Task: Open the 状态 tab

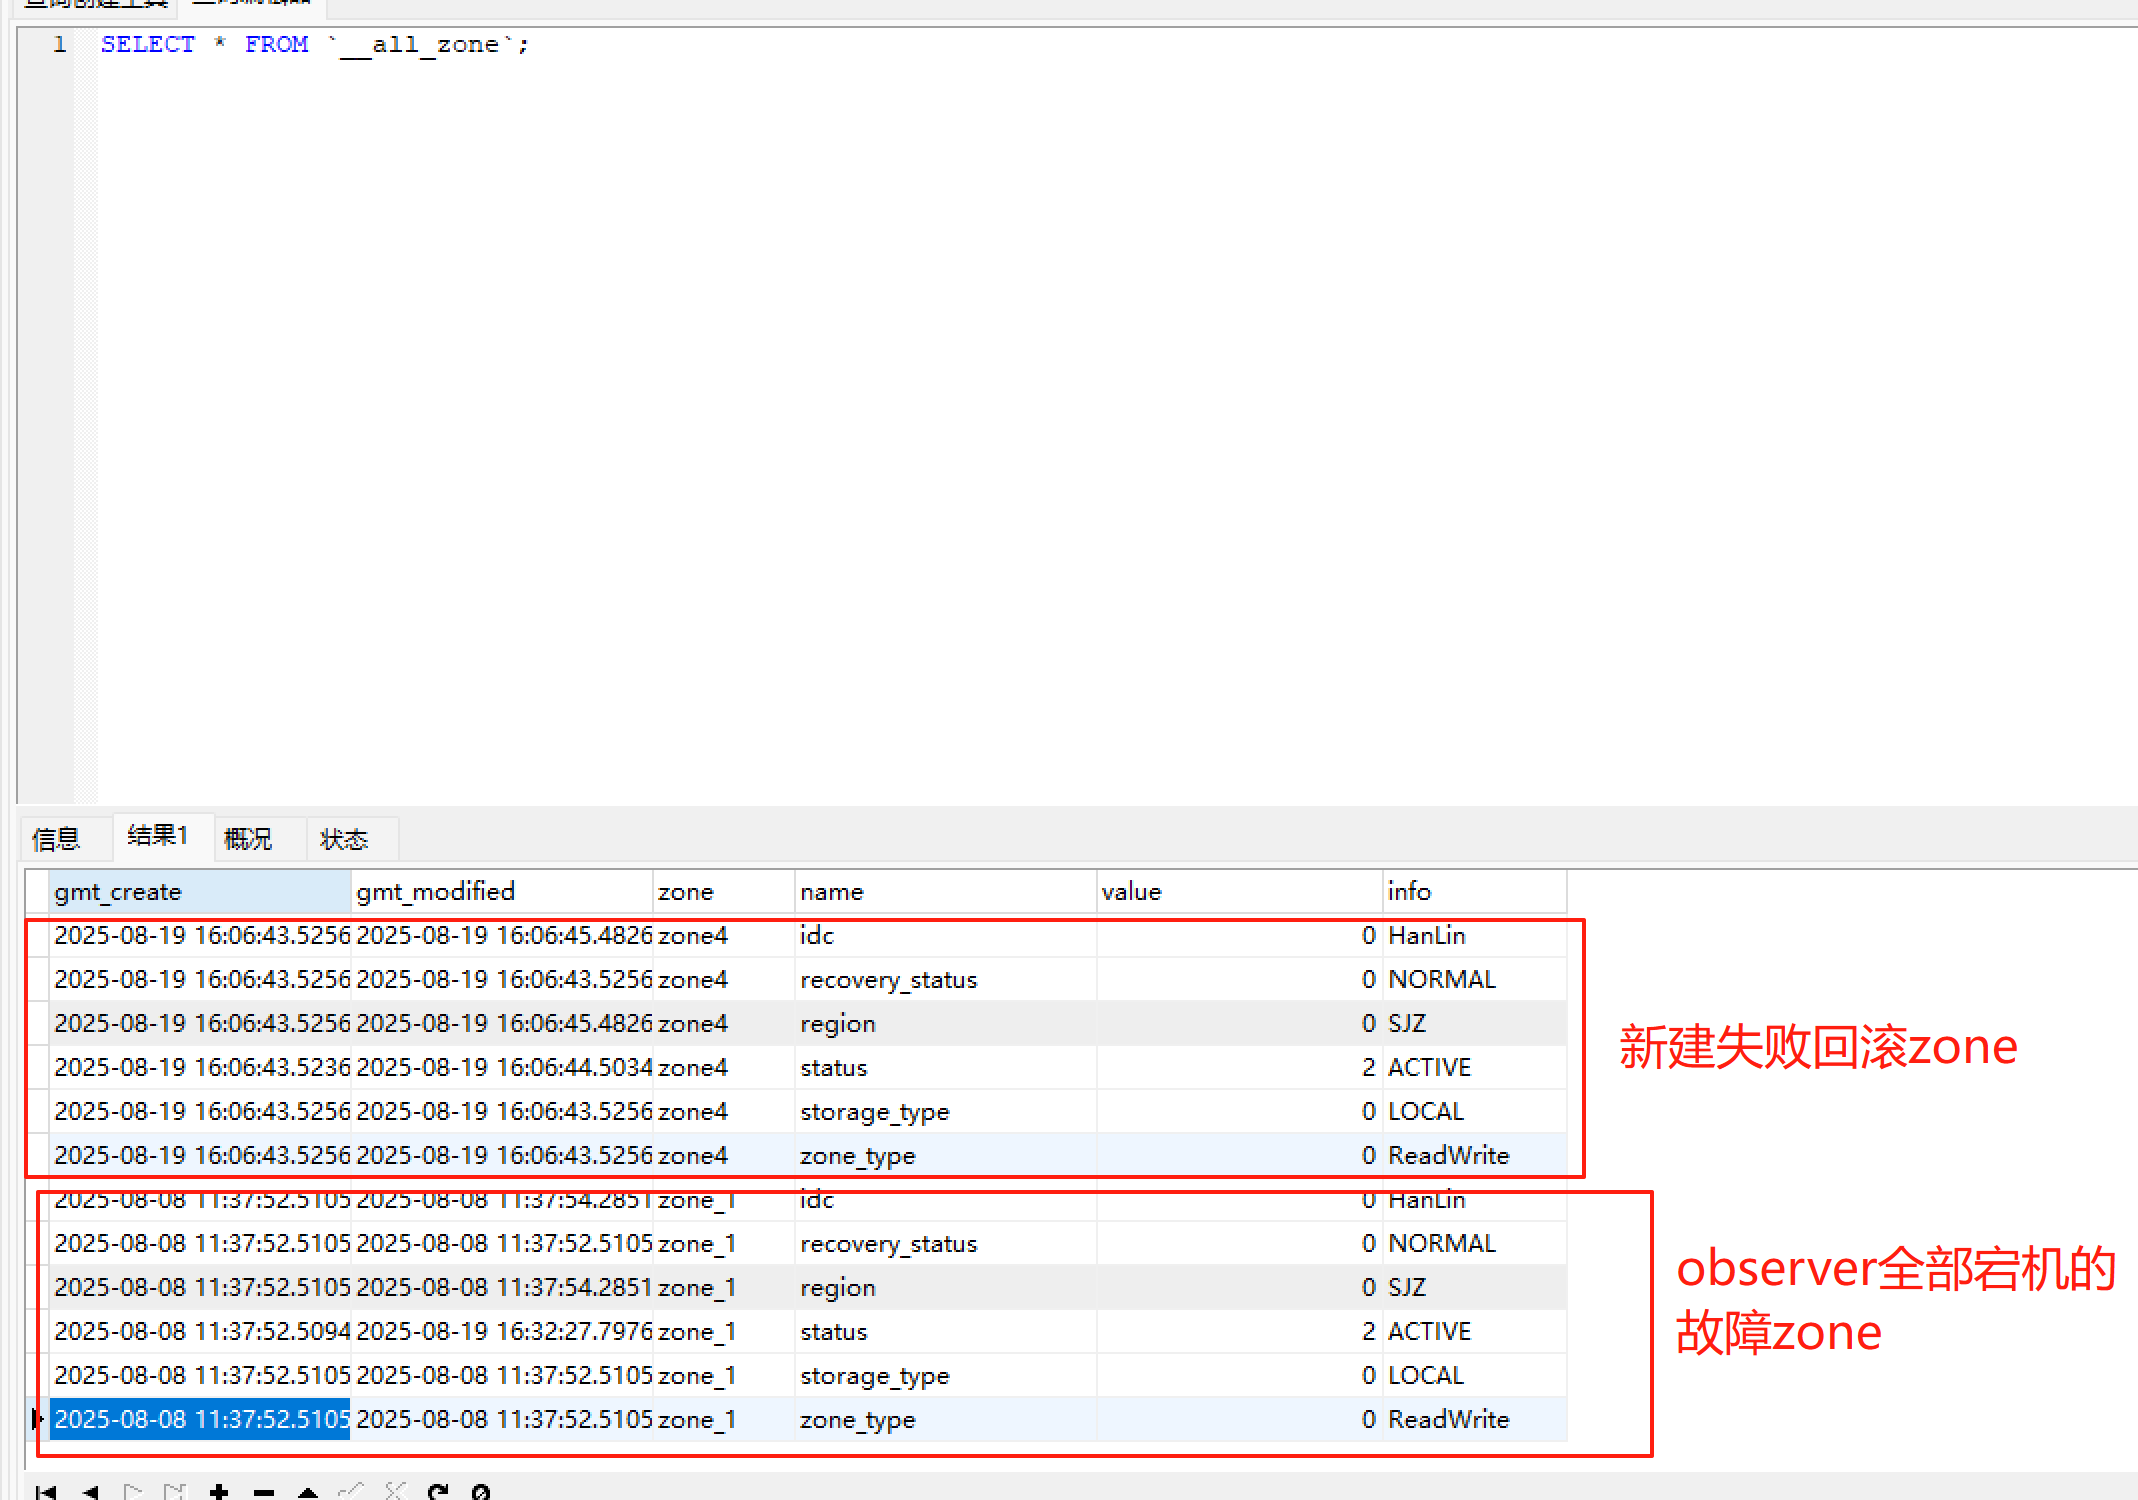Action: coord(344,838)
